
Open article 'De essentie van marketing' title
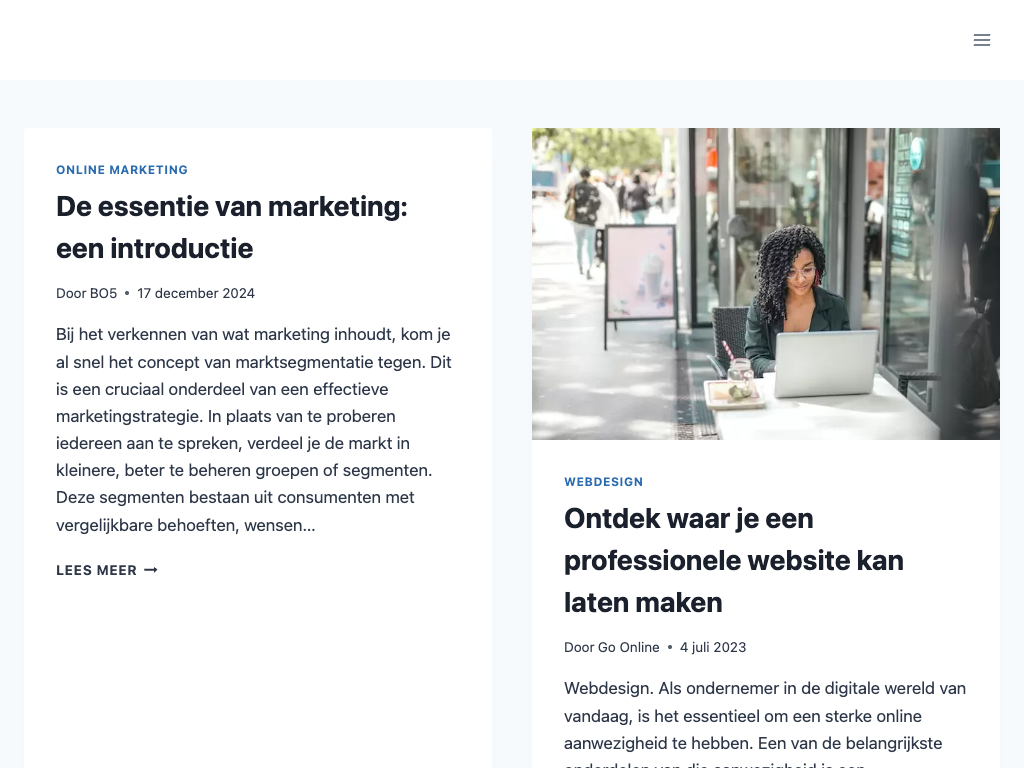tap(232, 227)
